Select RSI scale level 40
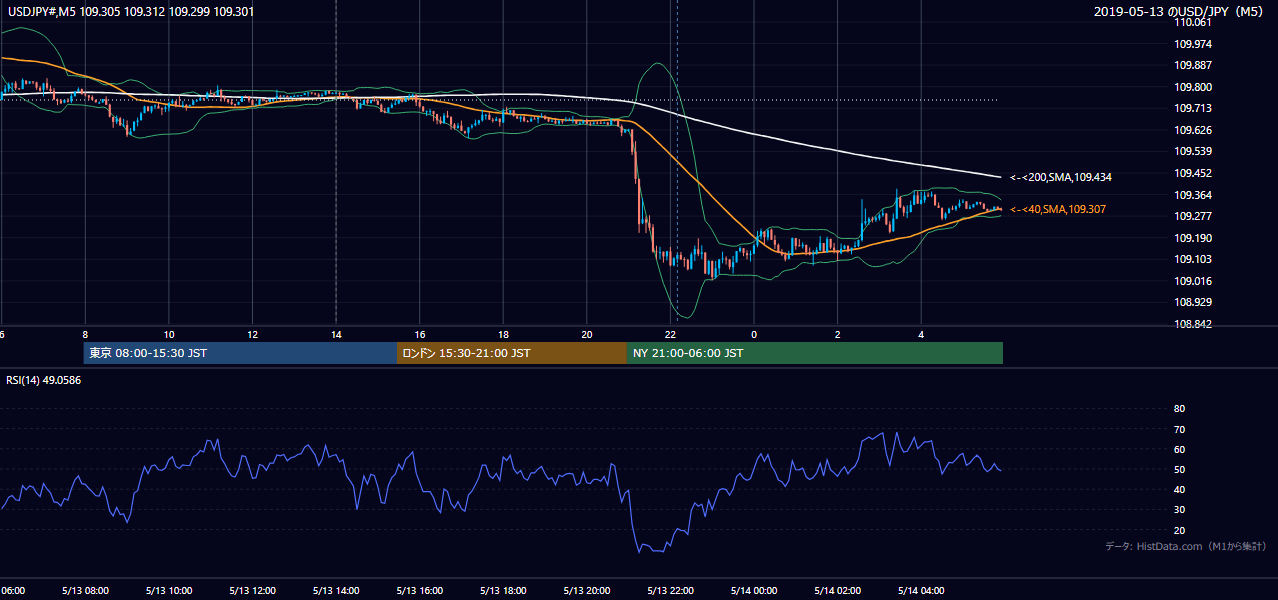The width and height of the screenshot is (1278, 600). [1179, 489]
